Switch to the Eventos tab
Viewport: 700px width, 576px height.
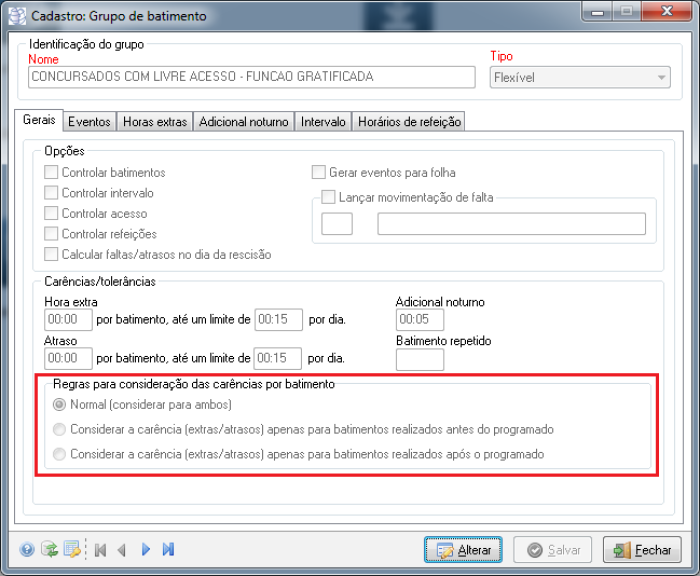click(x=89, y=122)
